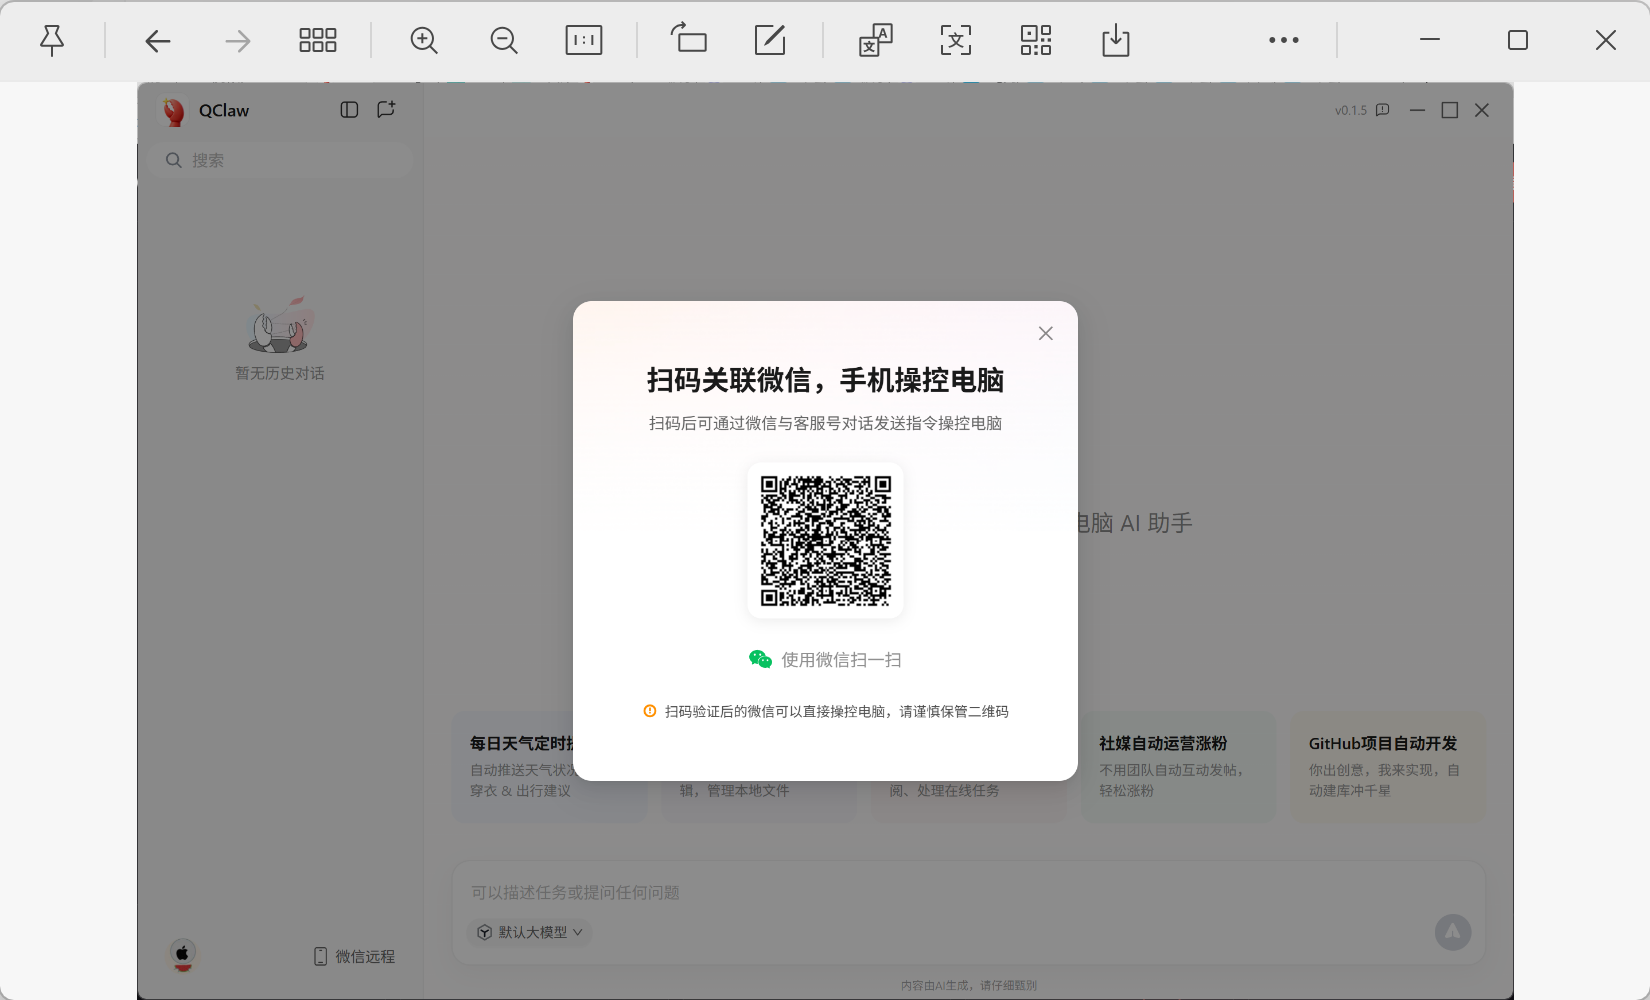This screenshot has width=1650, height=1000.
Task: Zoom in on the image
Action: tap(424, 40)
